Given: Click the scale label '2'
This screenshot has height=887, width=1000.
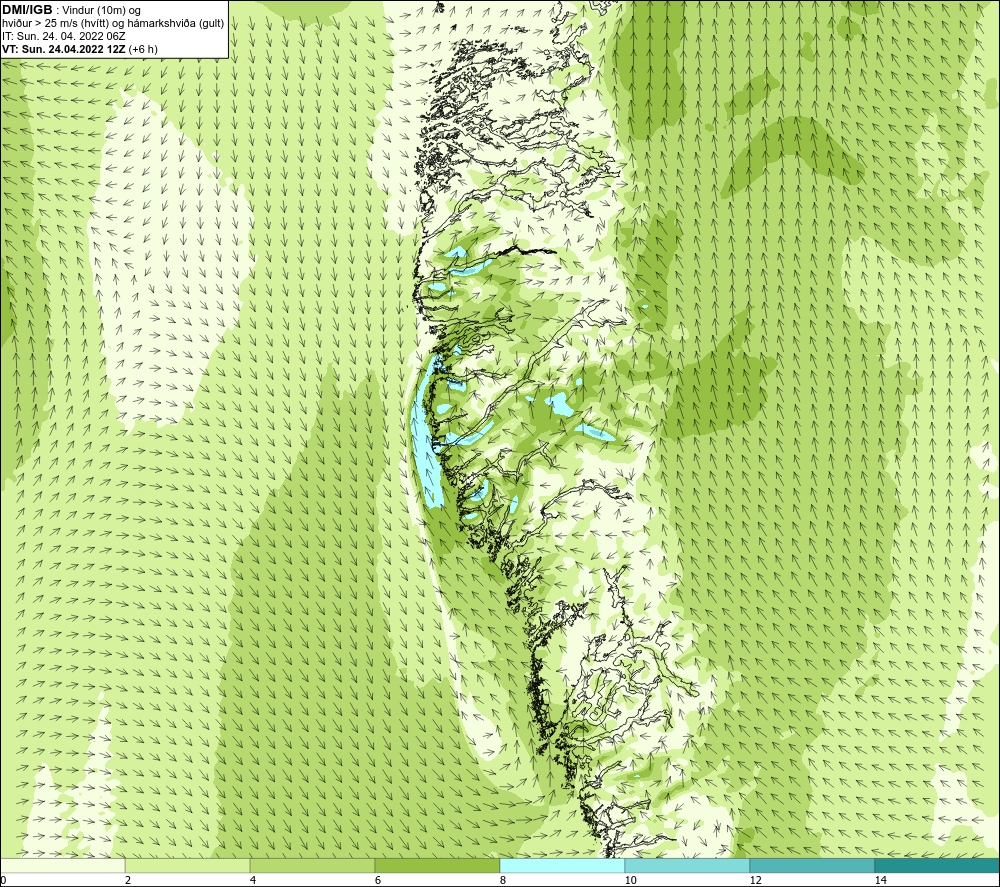Looking at the screenshot, I should [x=128, y=880].
